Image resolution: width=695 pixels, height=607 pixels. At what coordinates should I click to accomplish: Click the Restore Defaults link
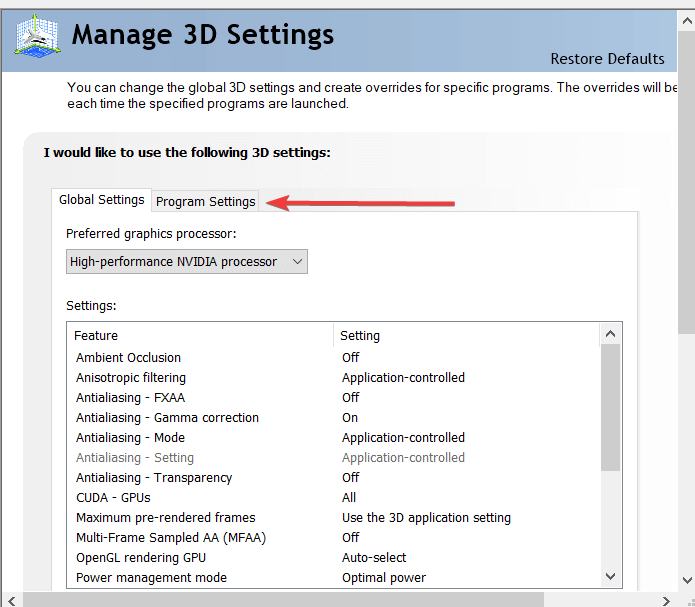click(x=607, y=59)
